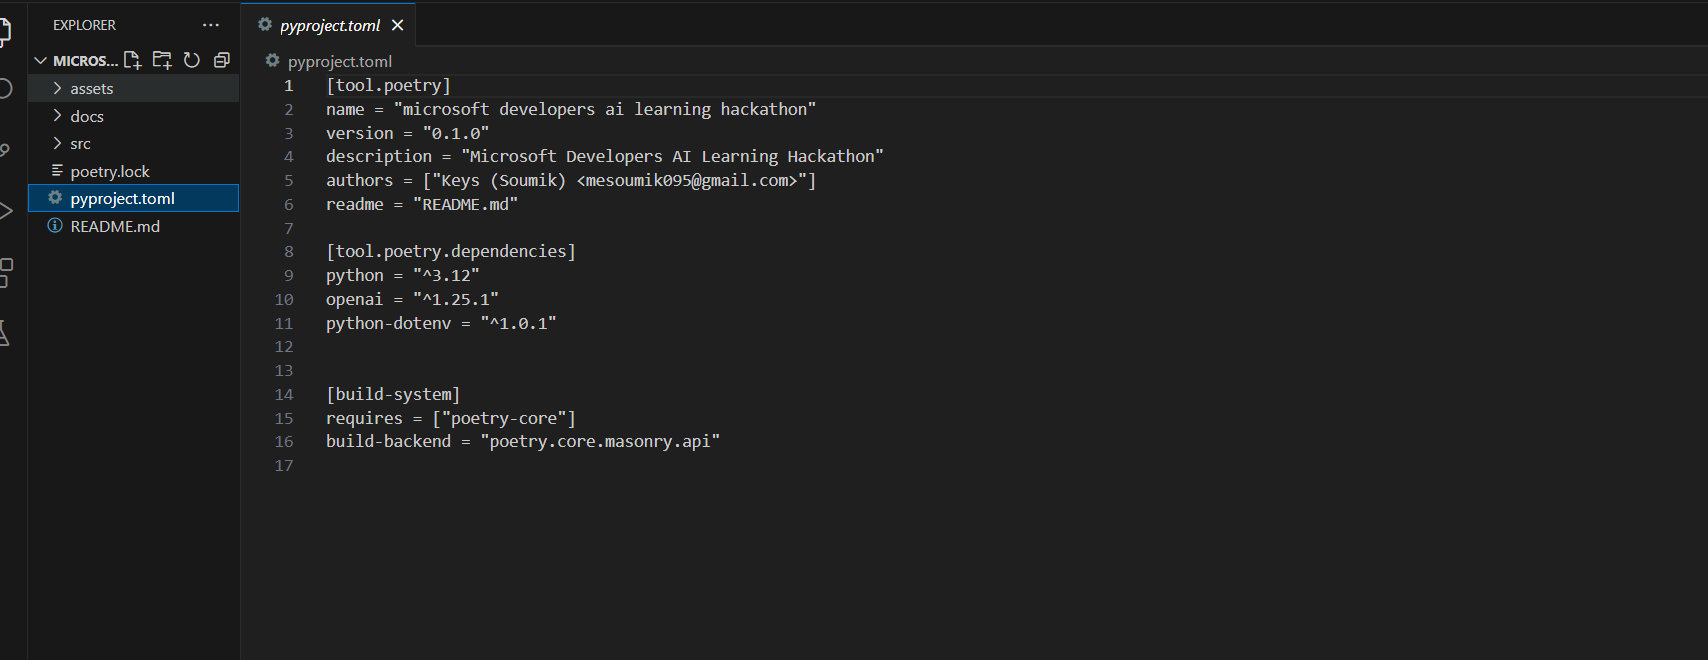Viewport: 1708px width, 660px height.
Task: Refresh the Explorer file tree
Action: pyautogui.click(x=192, y=60)
